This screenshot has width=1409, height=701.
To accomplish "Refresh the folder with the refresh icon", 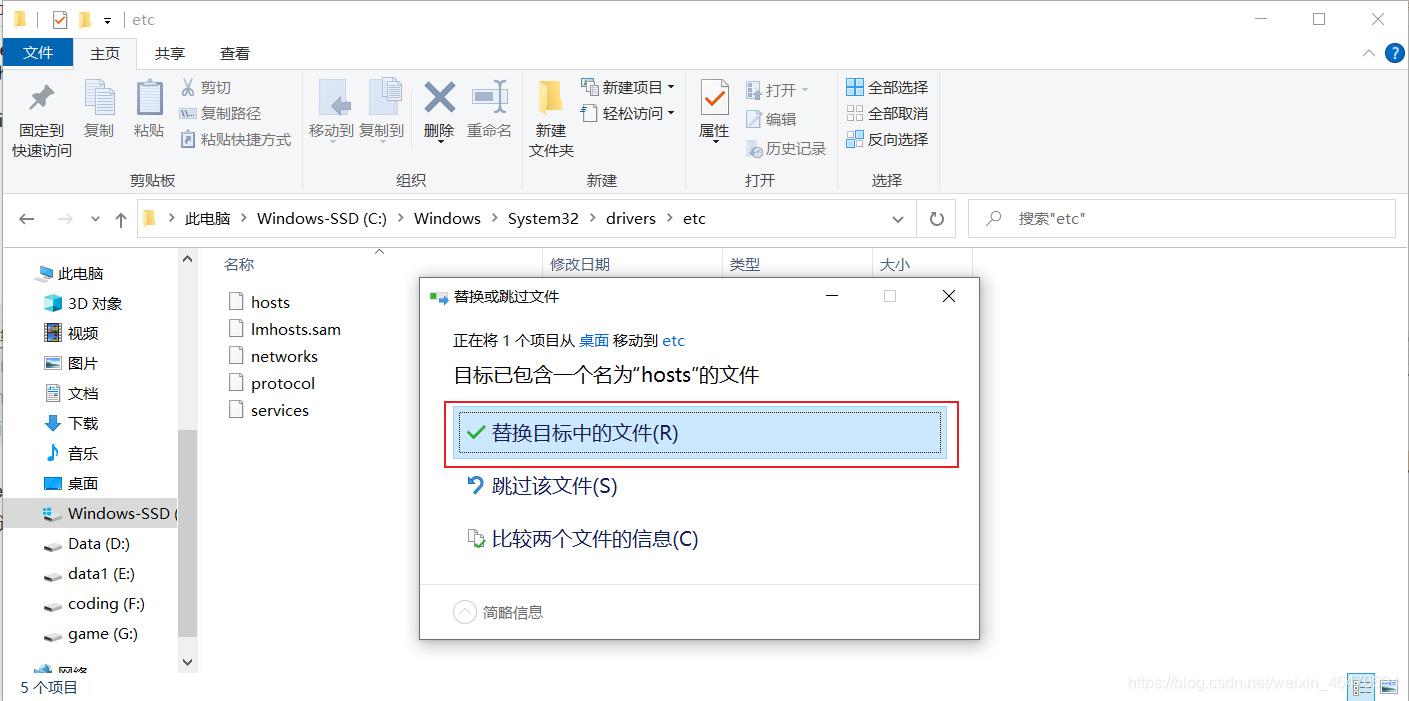I will (x=937, y=218).
